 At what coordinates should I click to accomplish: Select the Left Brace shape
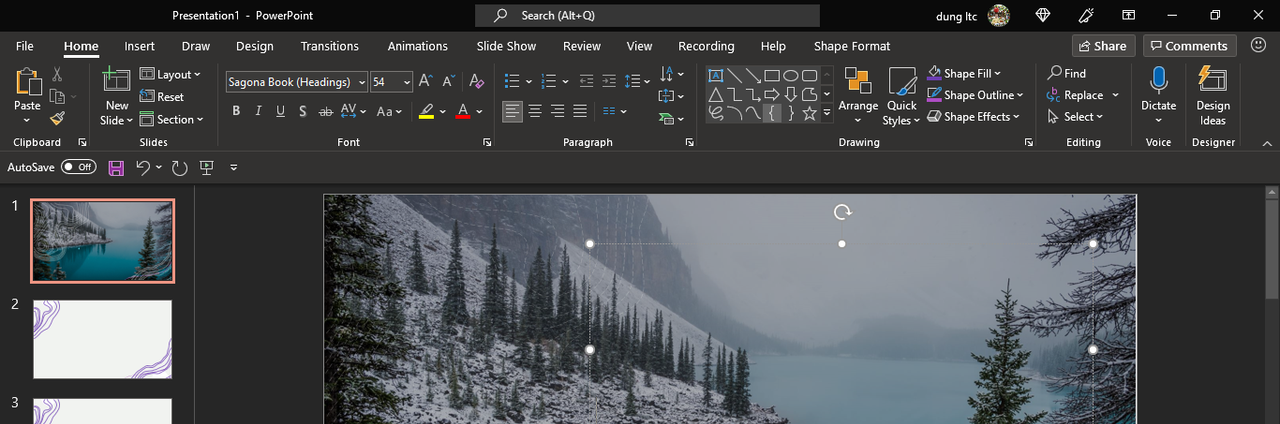(772, 113)
